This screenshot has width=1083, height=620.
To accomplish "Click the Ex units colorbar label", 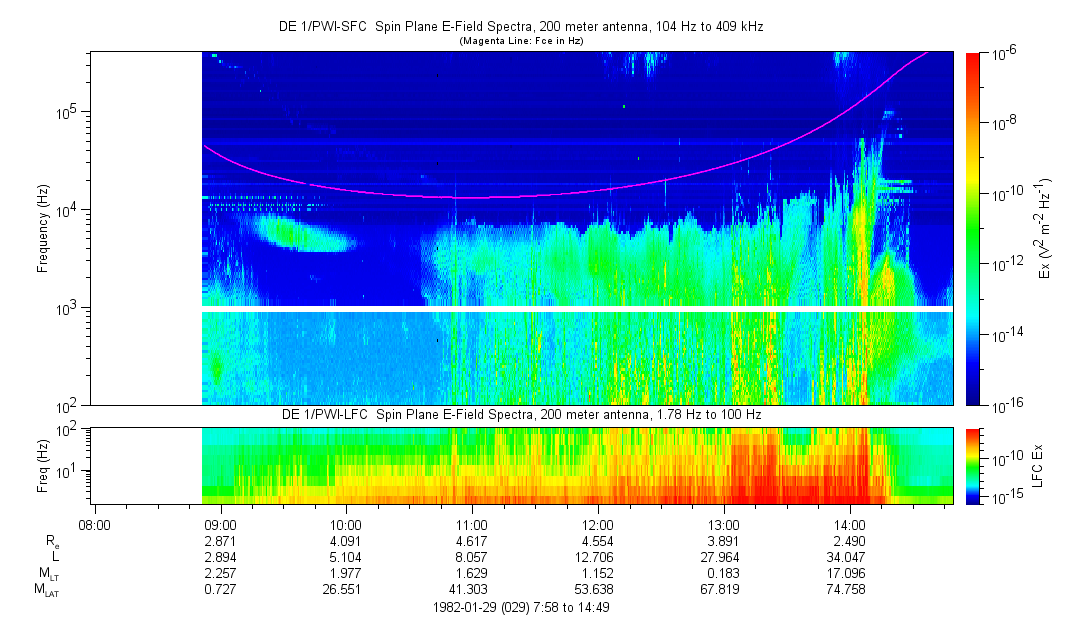I will (1046, 229).
